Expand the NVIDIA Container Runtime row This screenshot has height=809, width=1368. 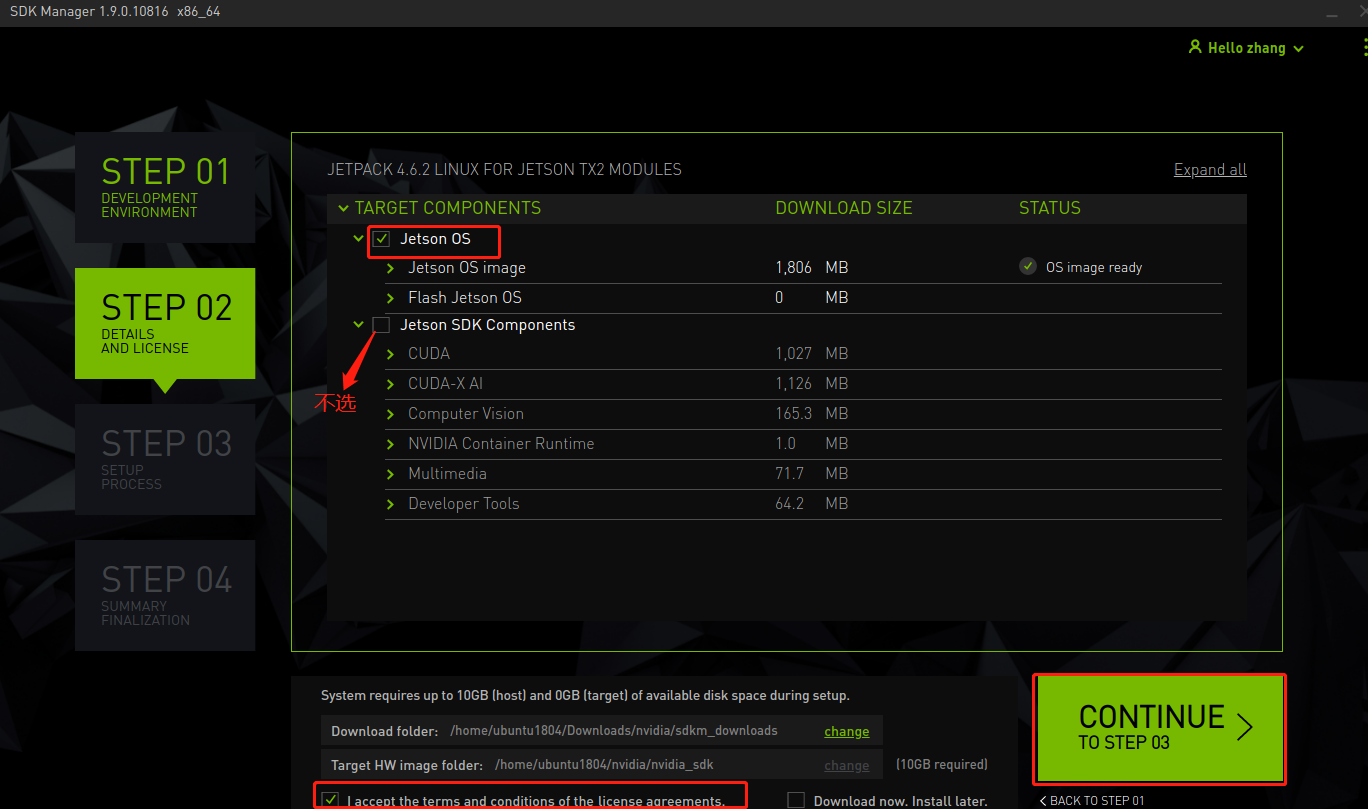(391, 444)
